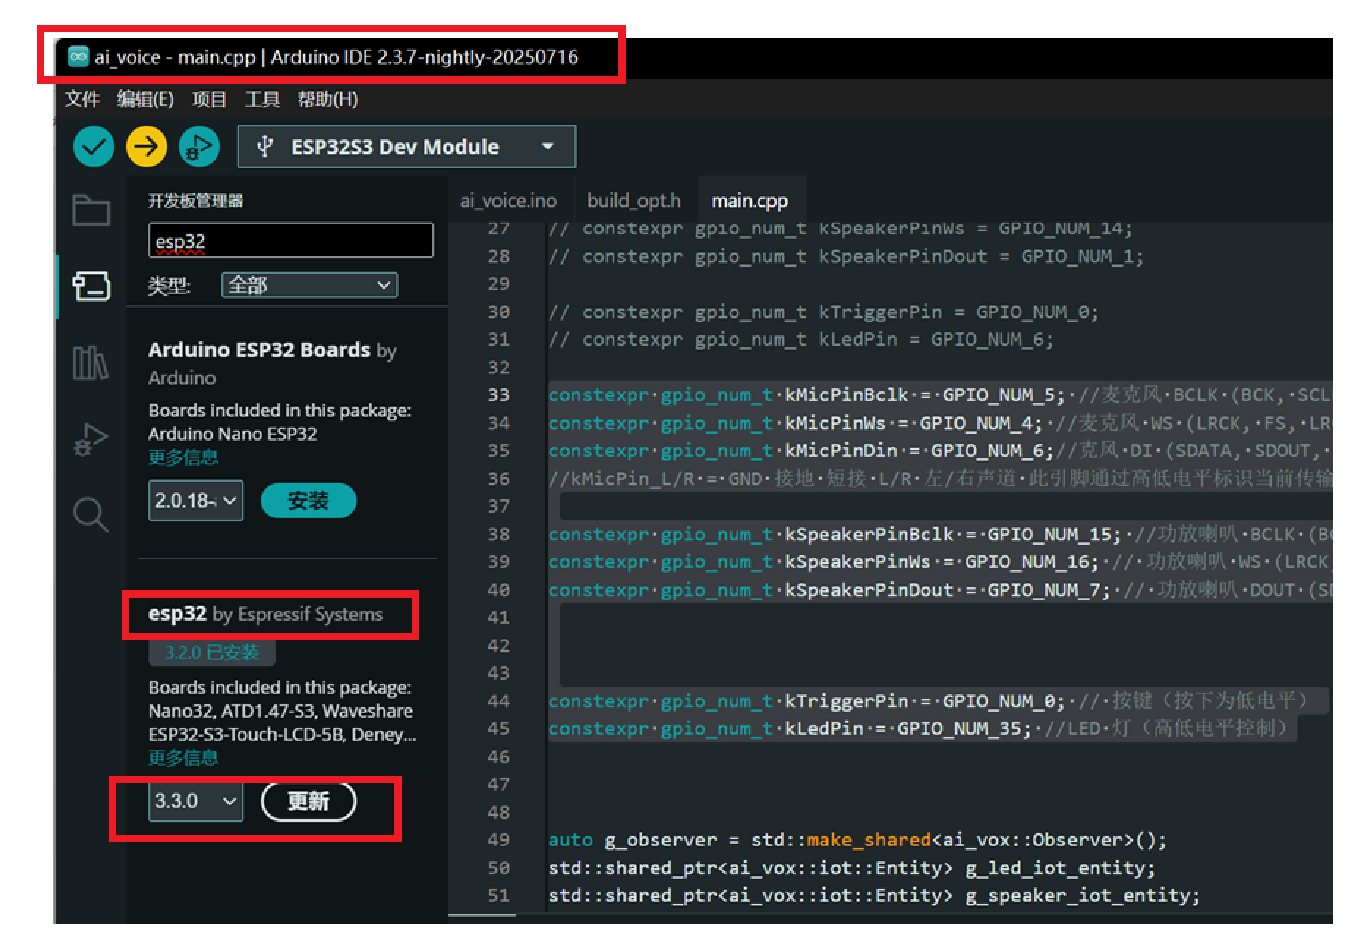Click the kMicPinWs code line

coord(939,423)
